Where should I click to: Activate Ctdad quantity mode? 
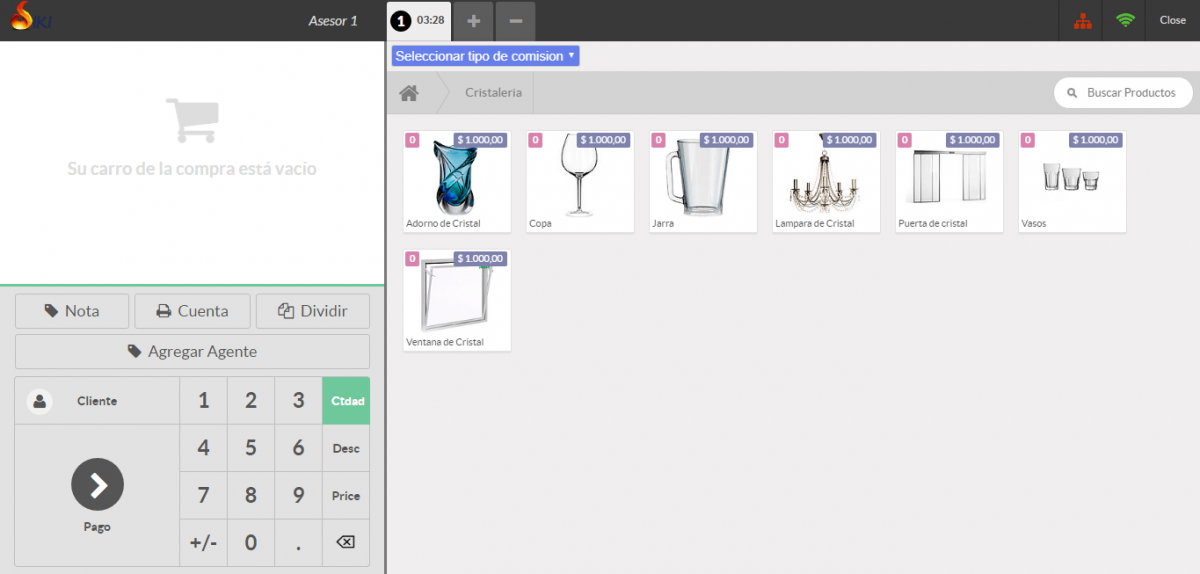(x=346, y=401)
